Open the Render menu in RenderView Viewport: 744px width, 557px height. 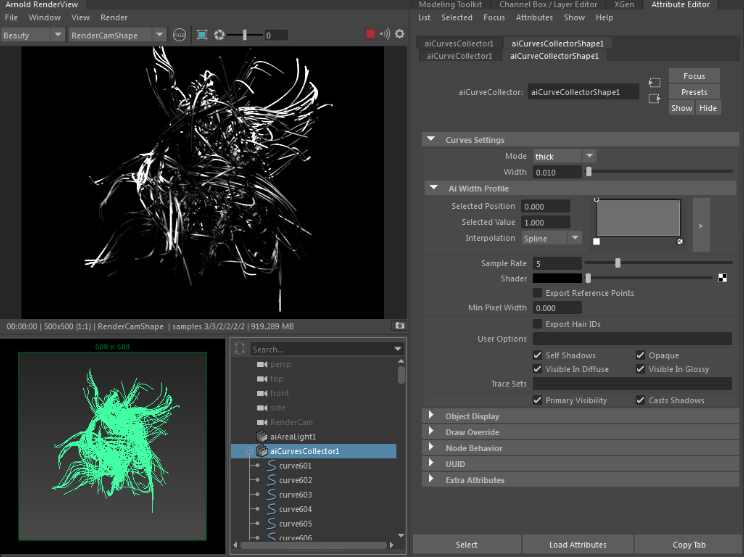coord(114,18)
